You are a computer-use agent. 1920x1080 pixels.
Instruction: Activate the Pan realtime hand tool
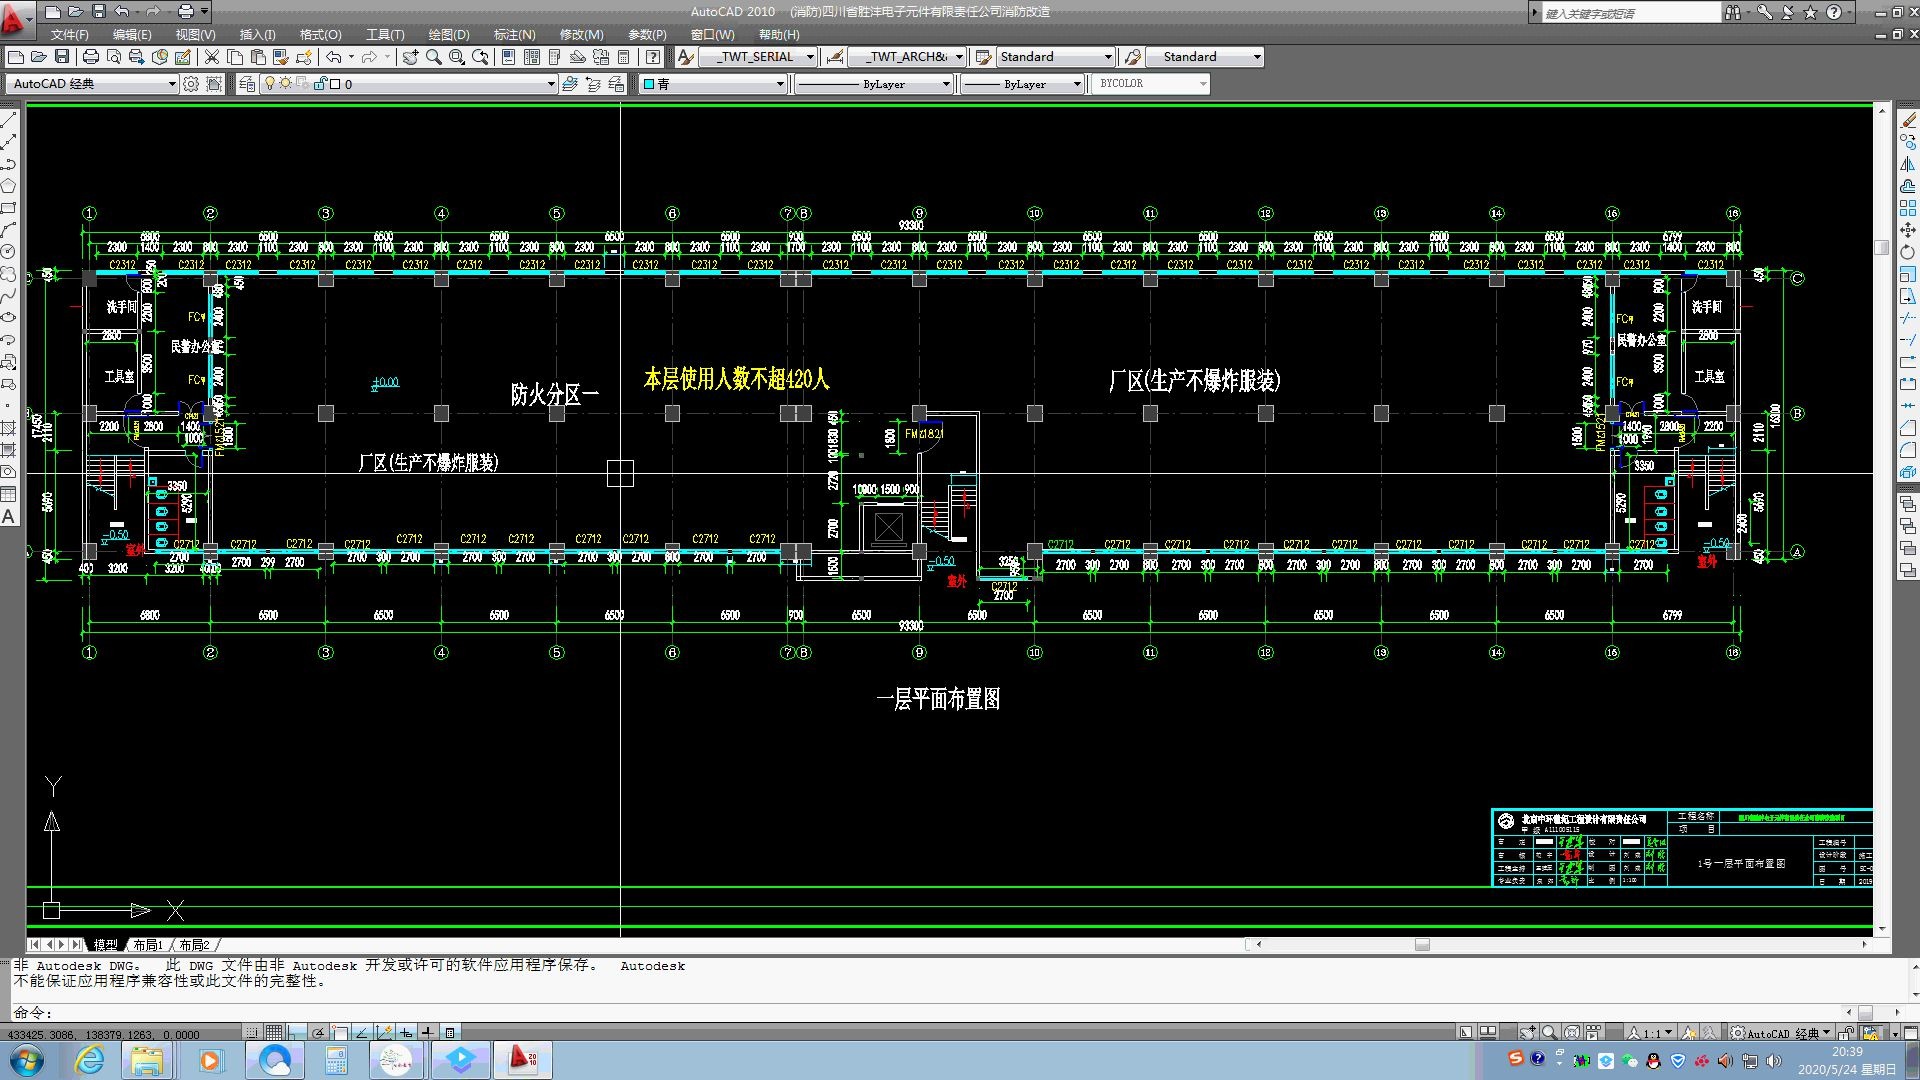click(410, 57)
